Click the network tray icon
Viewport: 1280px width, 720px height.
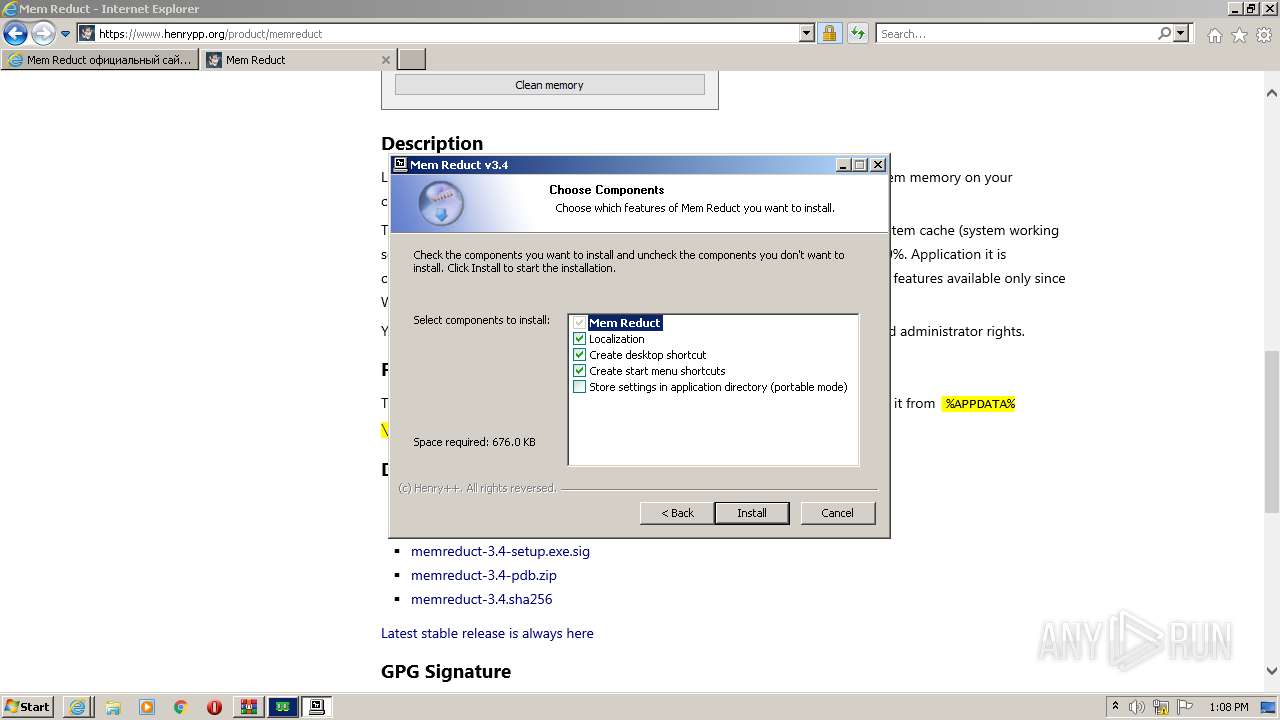[1160, 707]
